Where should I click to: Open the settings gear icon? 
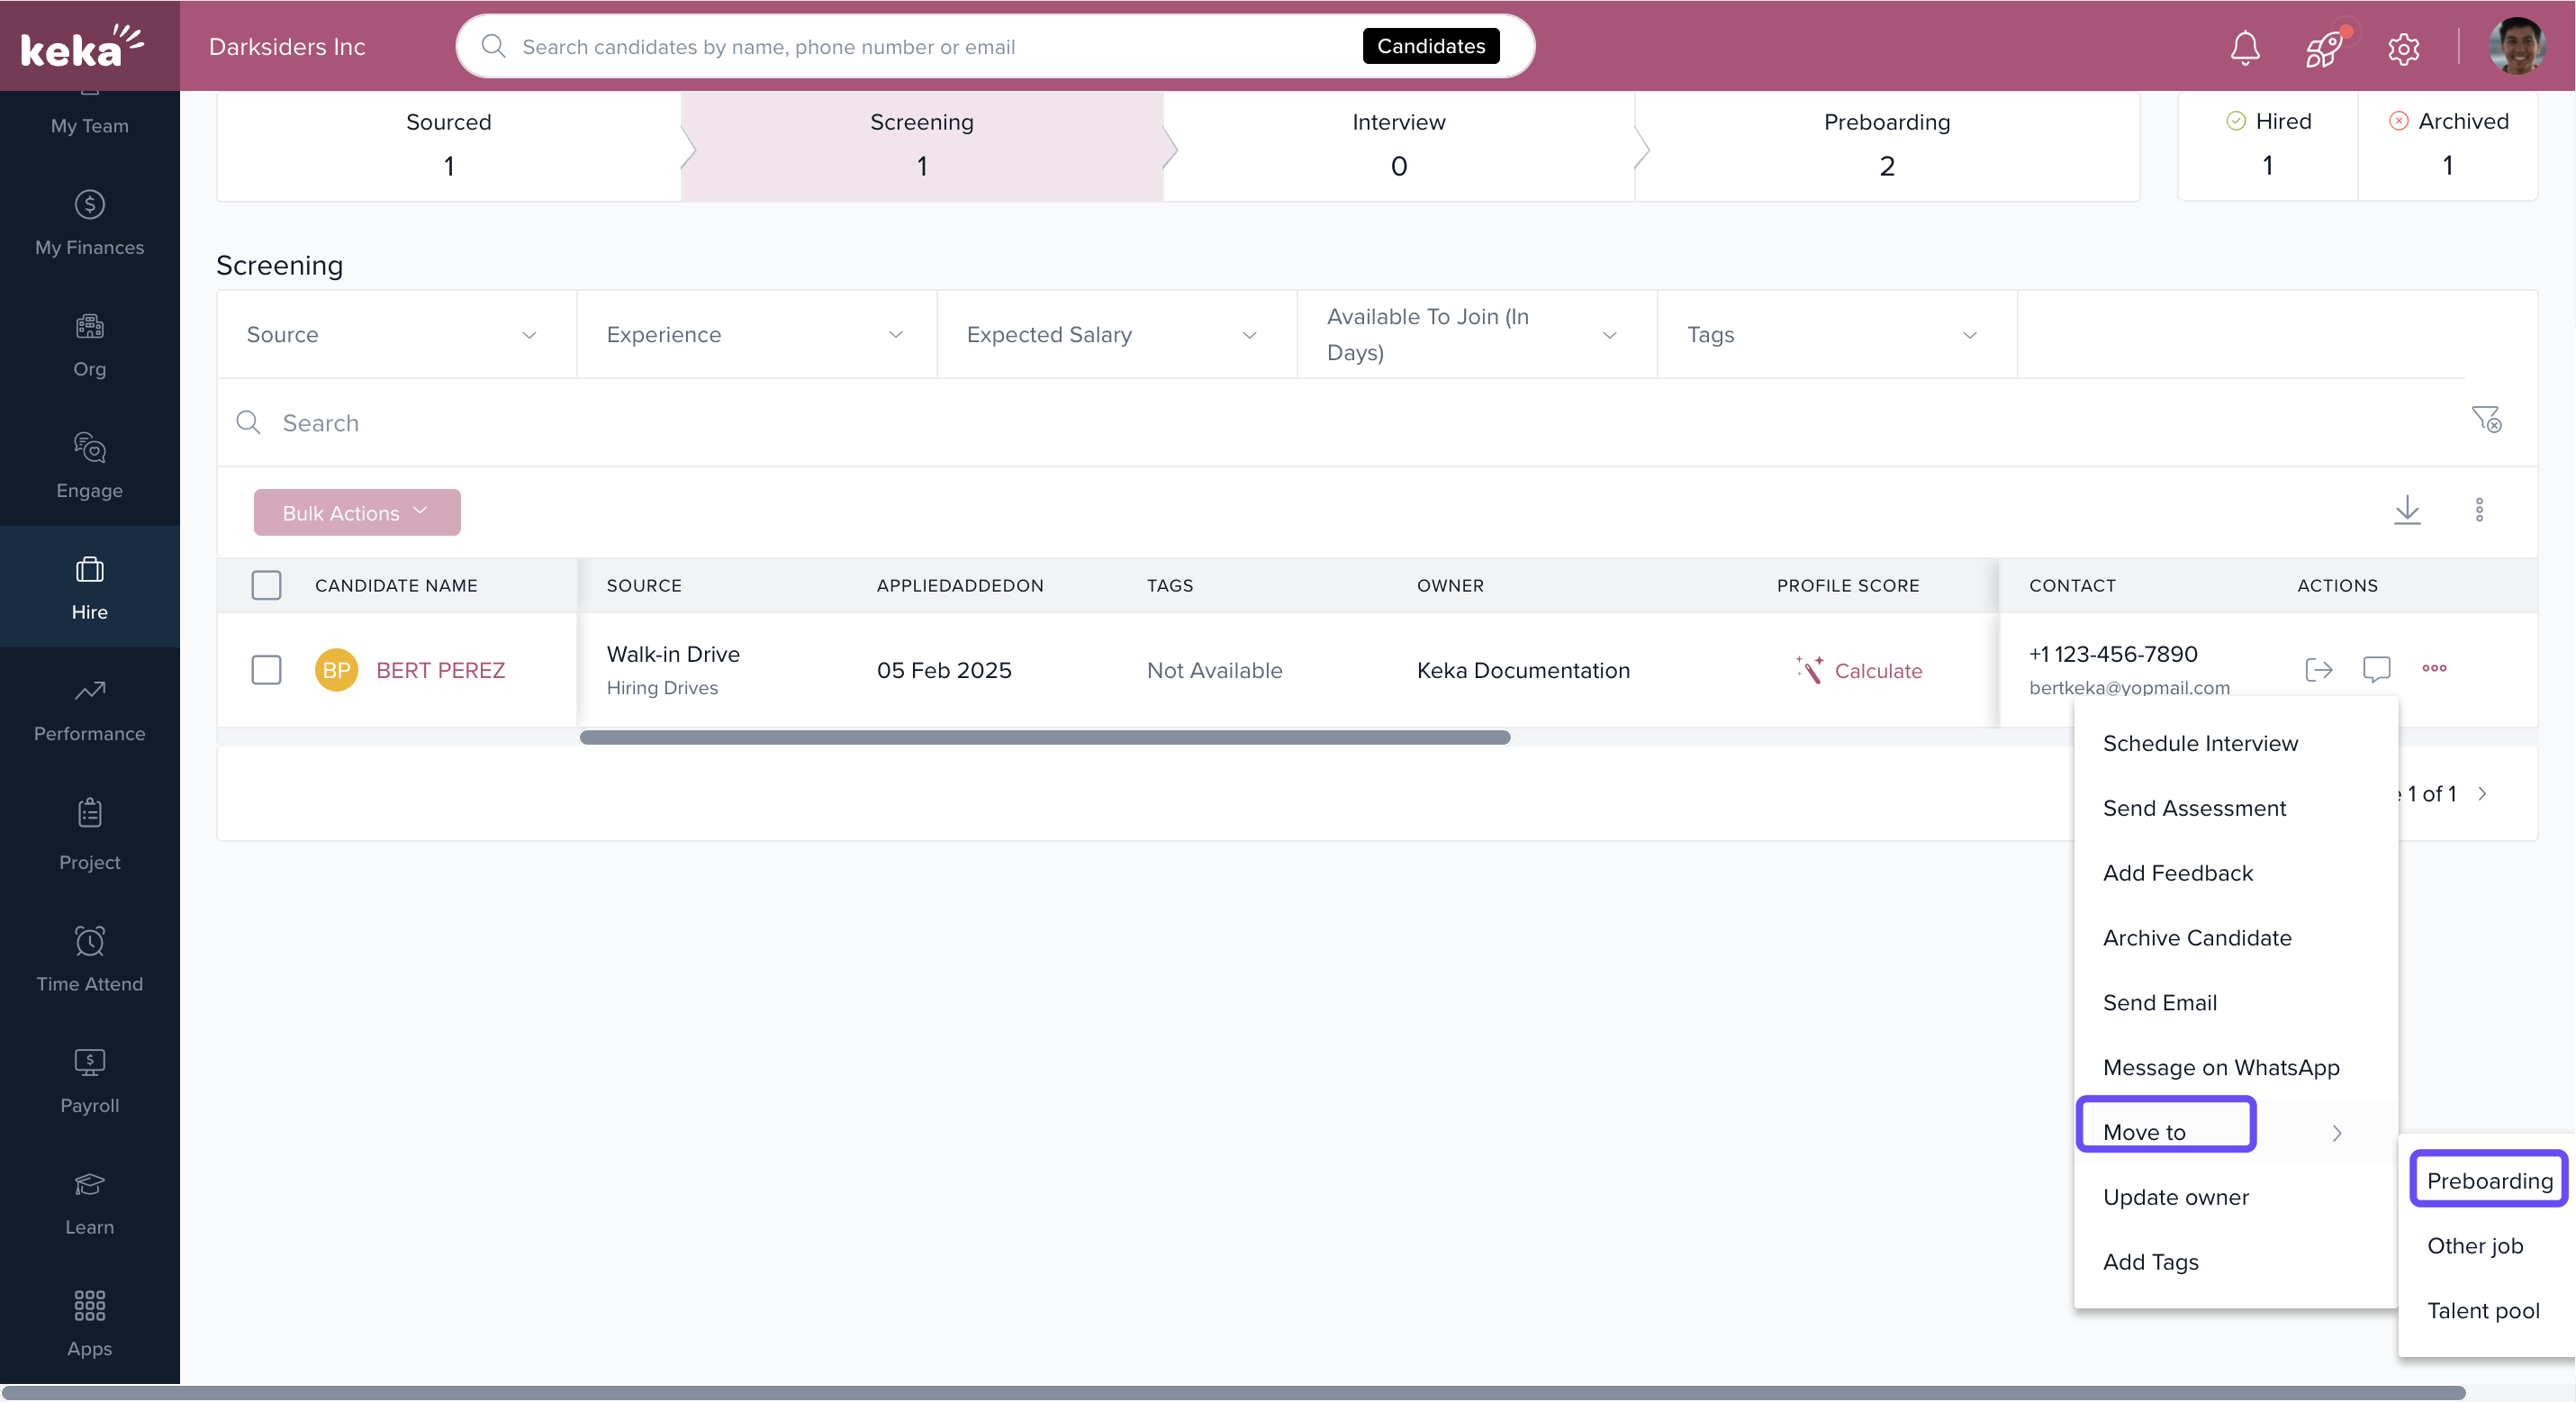pyautogui.click(x=2402, y=47)
